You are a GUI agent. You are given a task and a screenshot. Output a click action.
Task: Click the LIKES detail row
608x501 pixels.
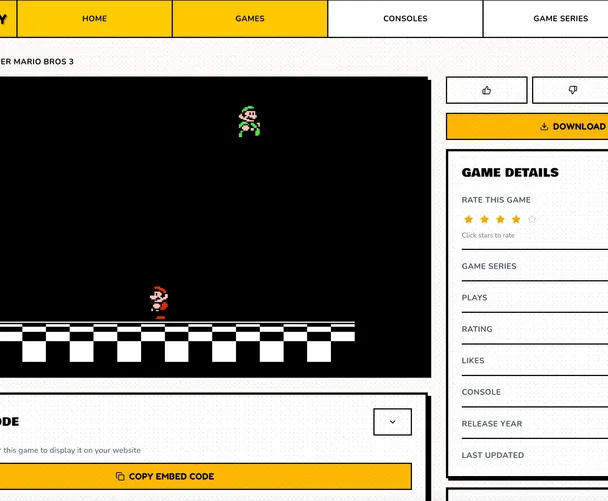[x=535, y=360]
